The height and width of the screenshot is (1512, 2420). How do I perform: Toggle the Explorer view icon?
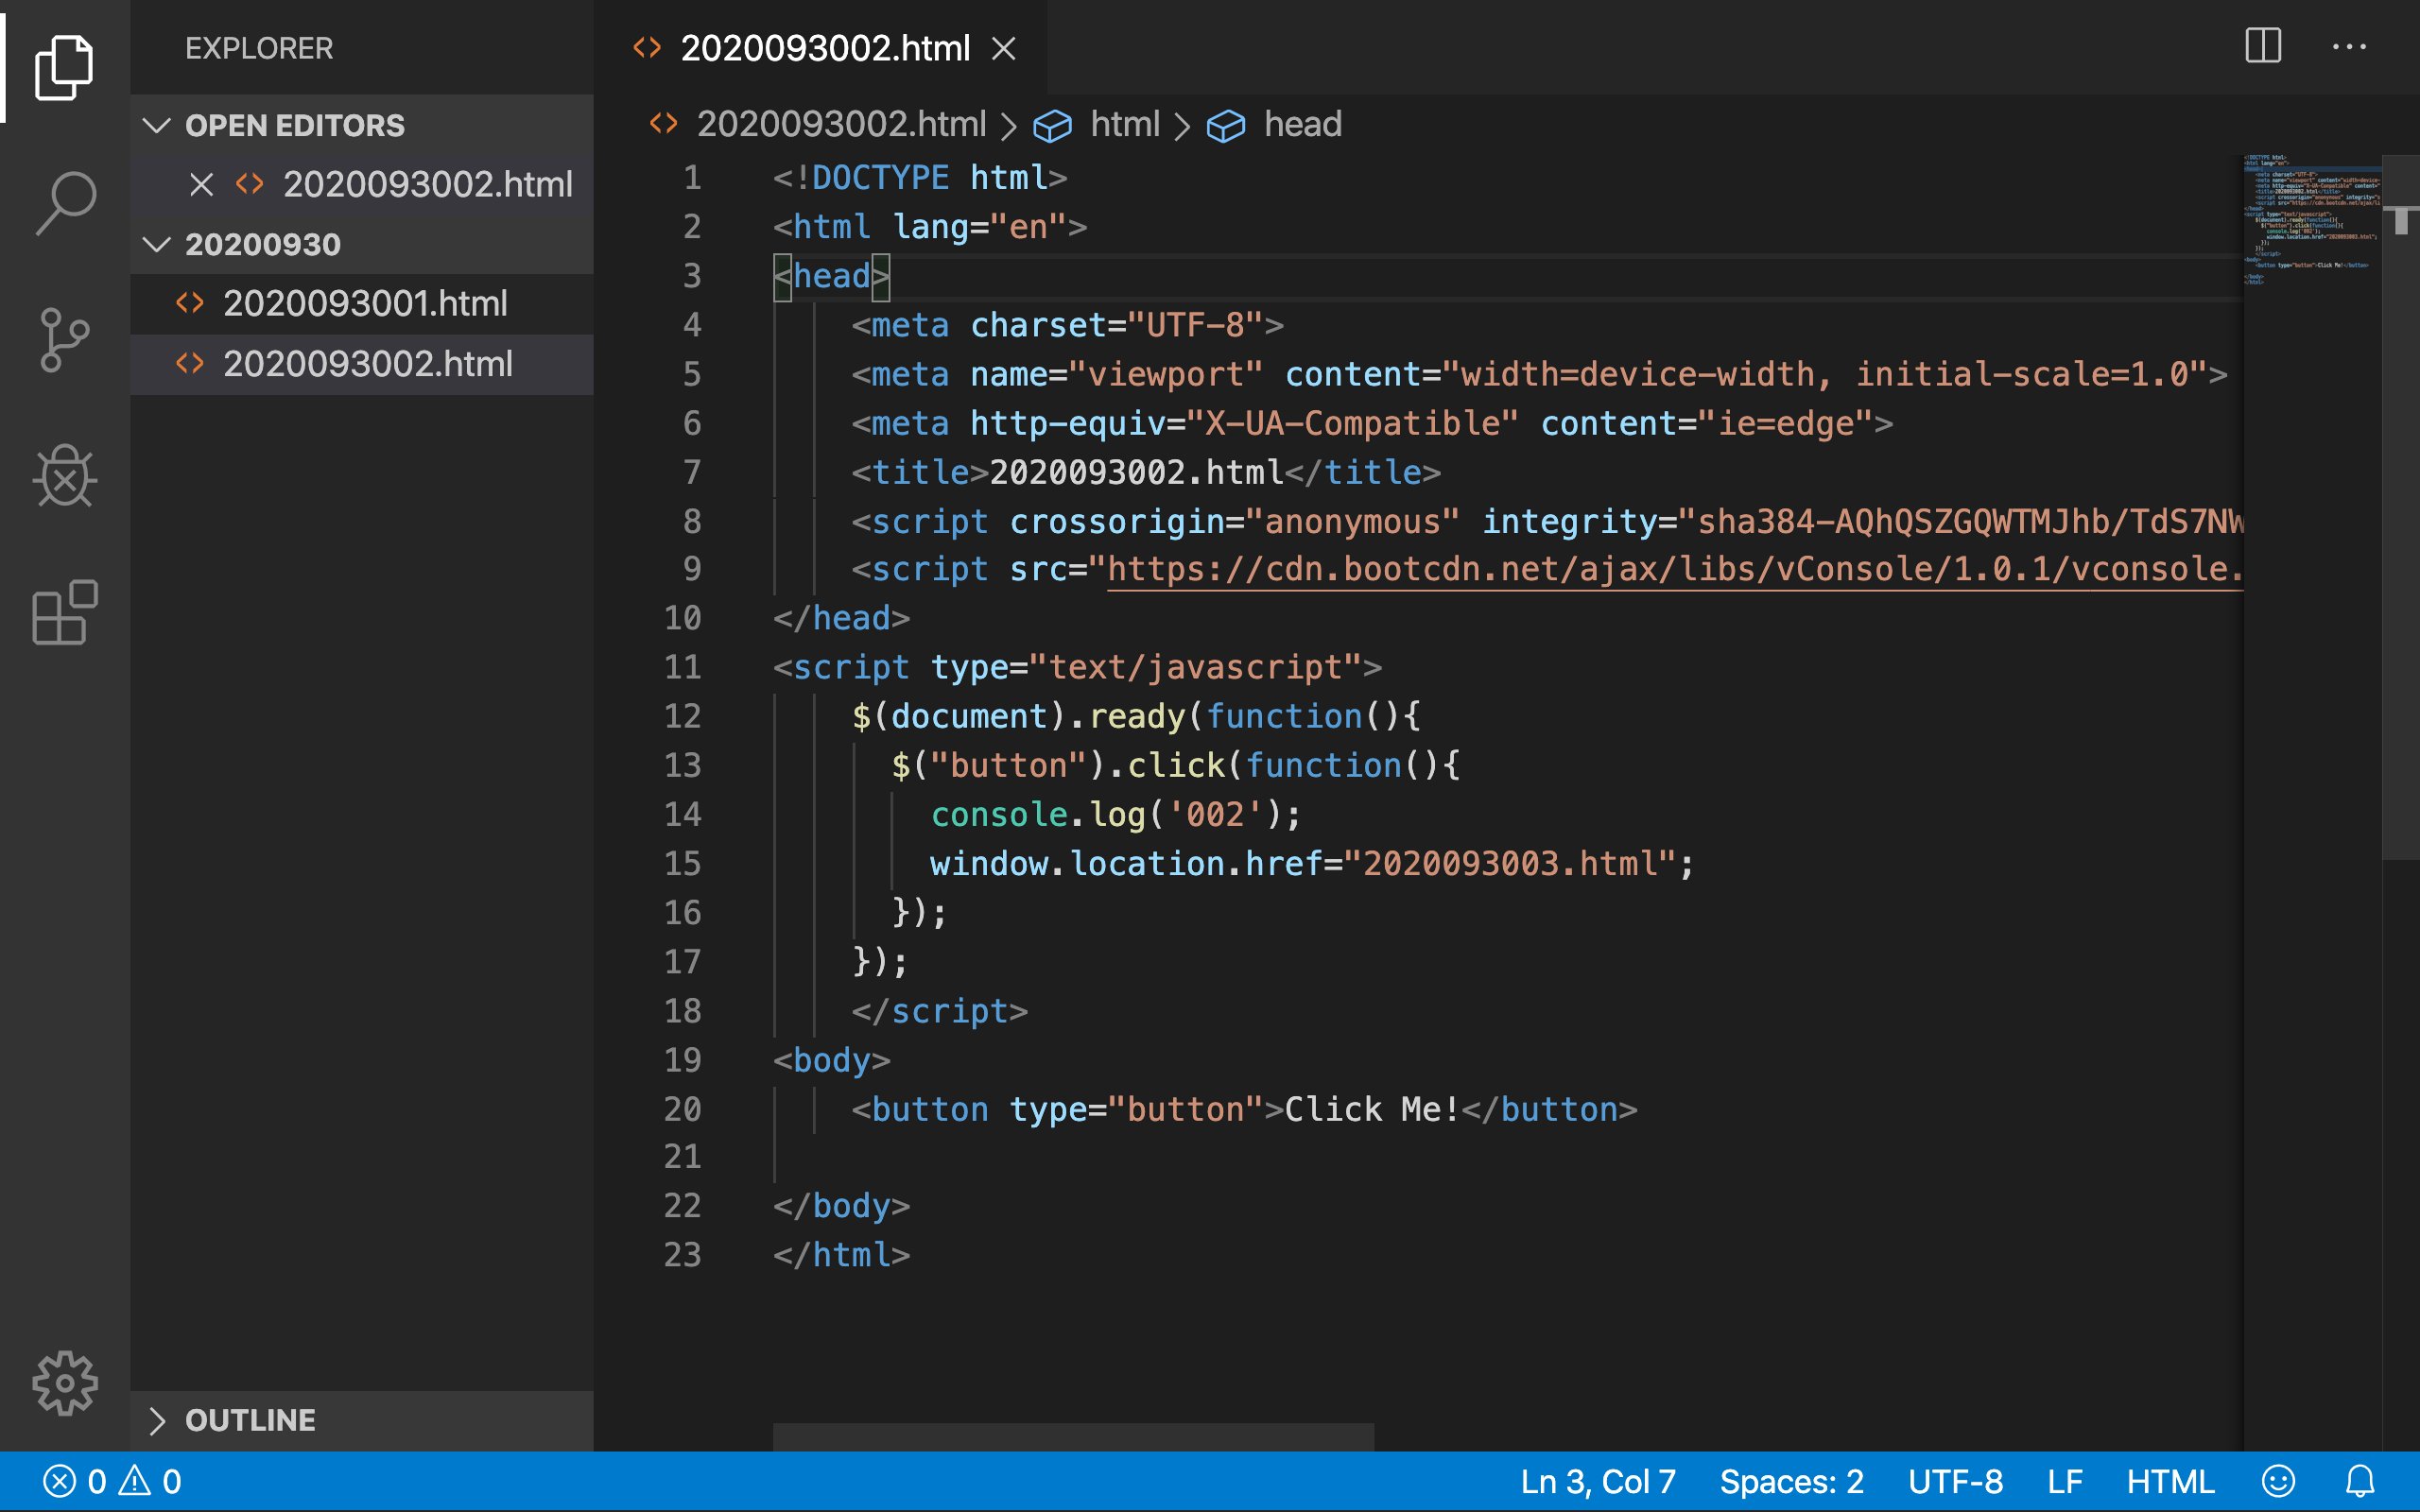65,67
